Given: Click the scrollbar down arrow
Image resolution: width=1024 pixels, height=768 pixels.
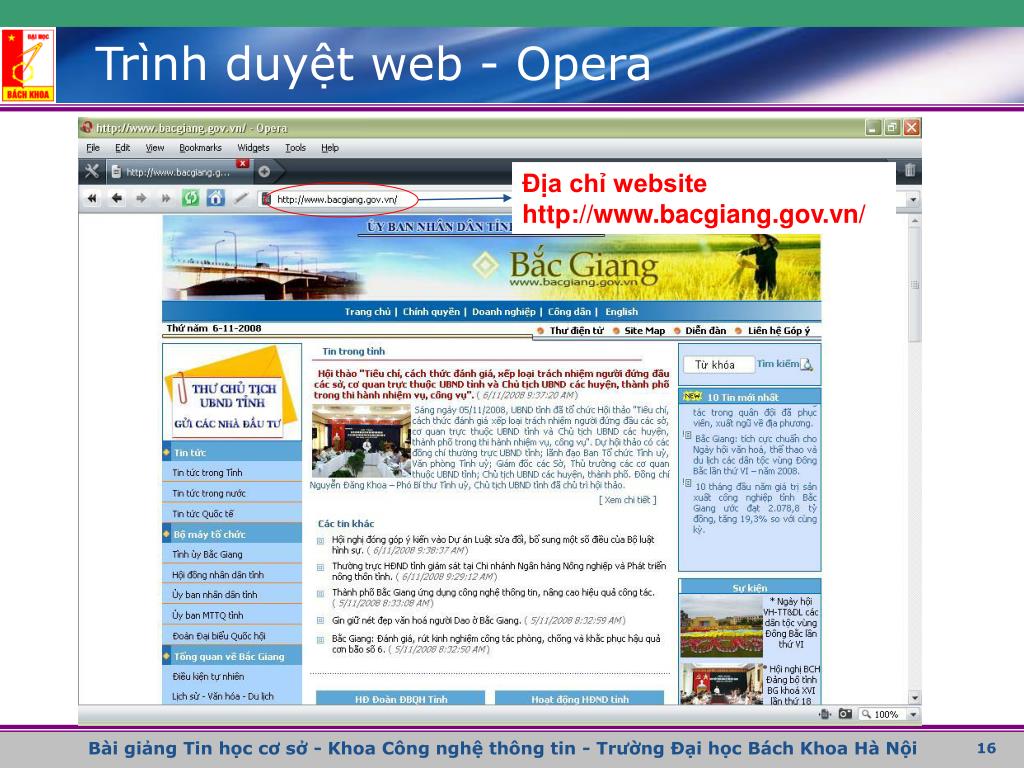Looking at the screenshot, I should point(914,697).
